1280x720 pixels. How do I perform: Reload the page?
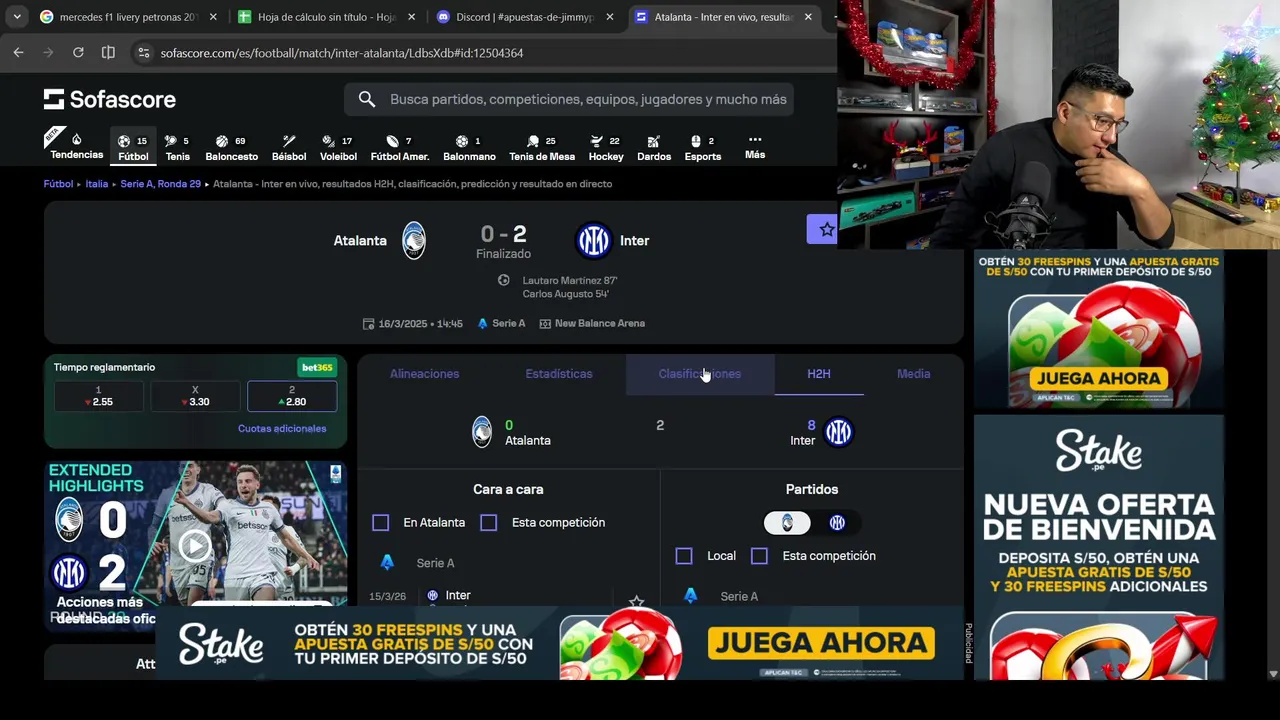click(78, 53)
